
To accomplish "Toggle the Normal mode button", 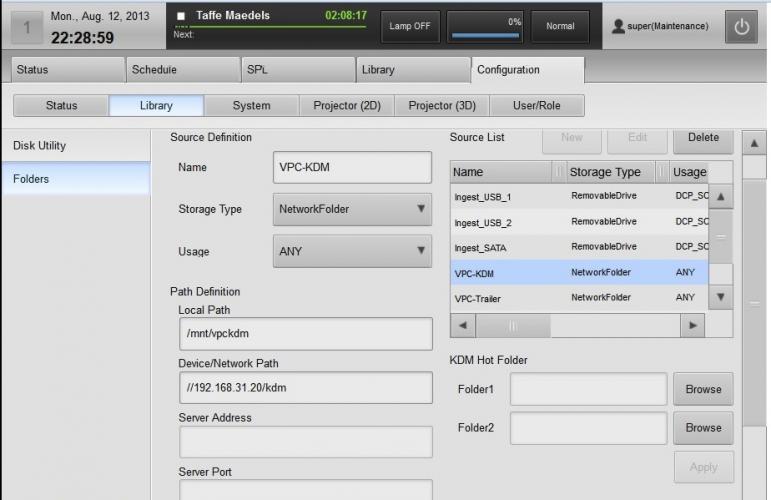I will click(560, 27).
